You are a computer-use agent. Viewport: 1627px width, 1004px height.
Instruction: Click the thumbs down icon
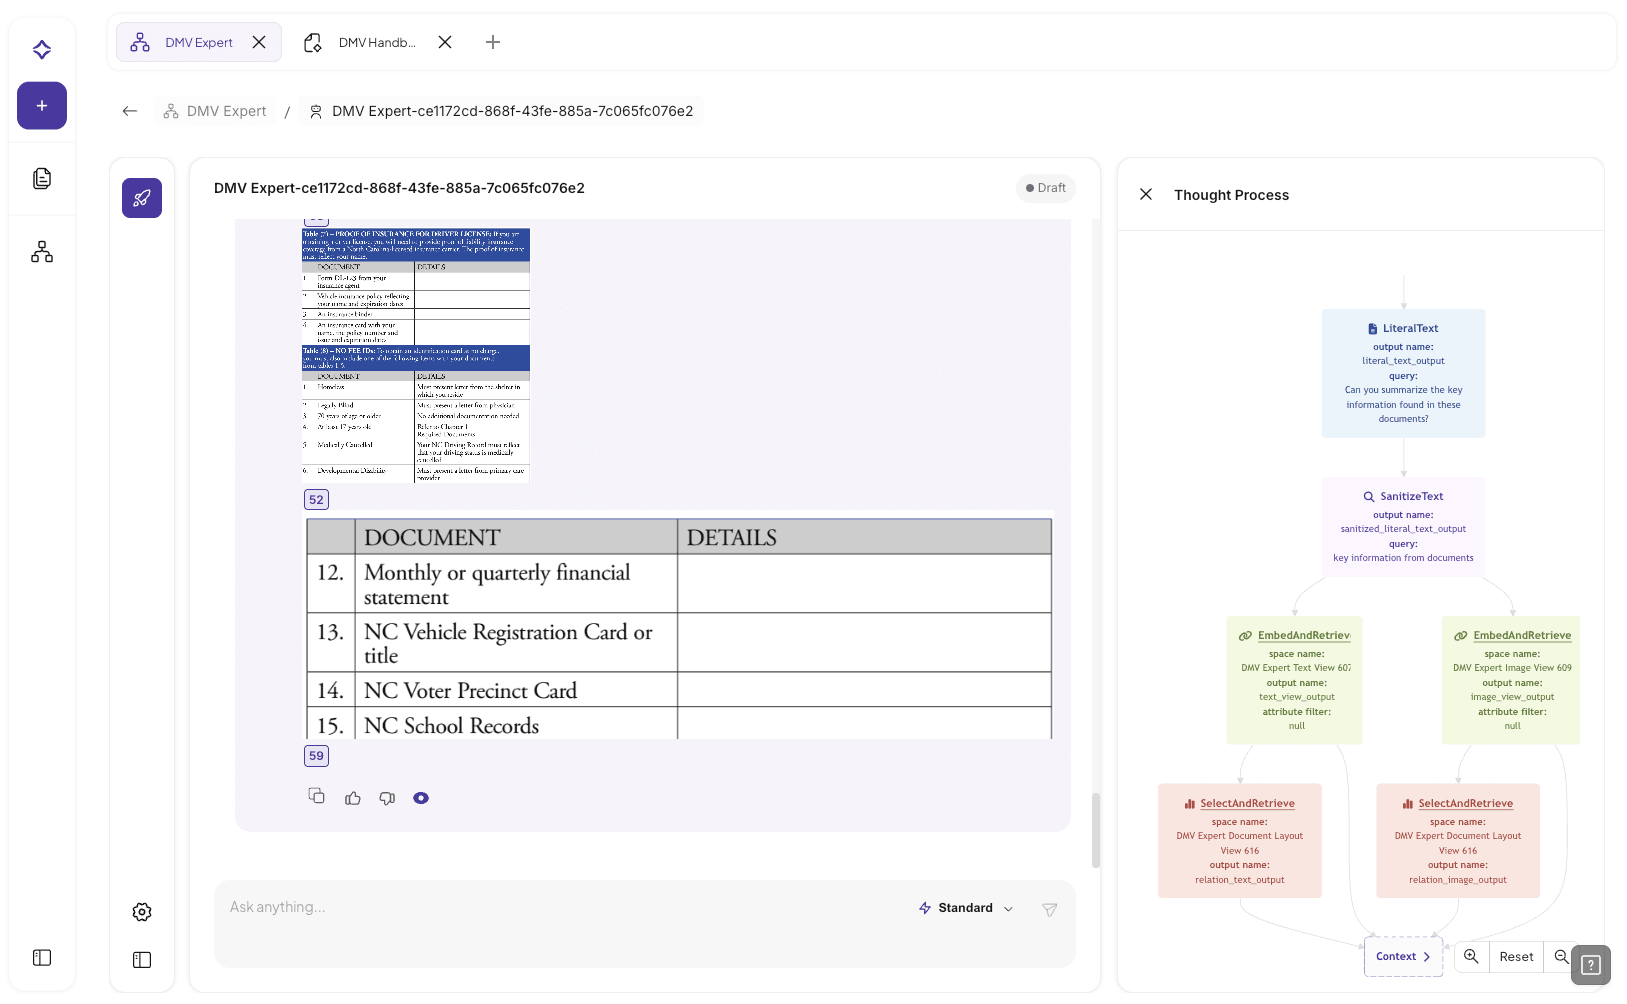click(x=387, y=798)
